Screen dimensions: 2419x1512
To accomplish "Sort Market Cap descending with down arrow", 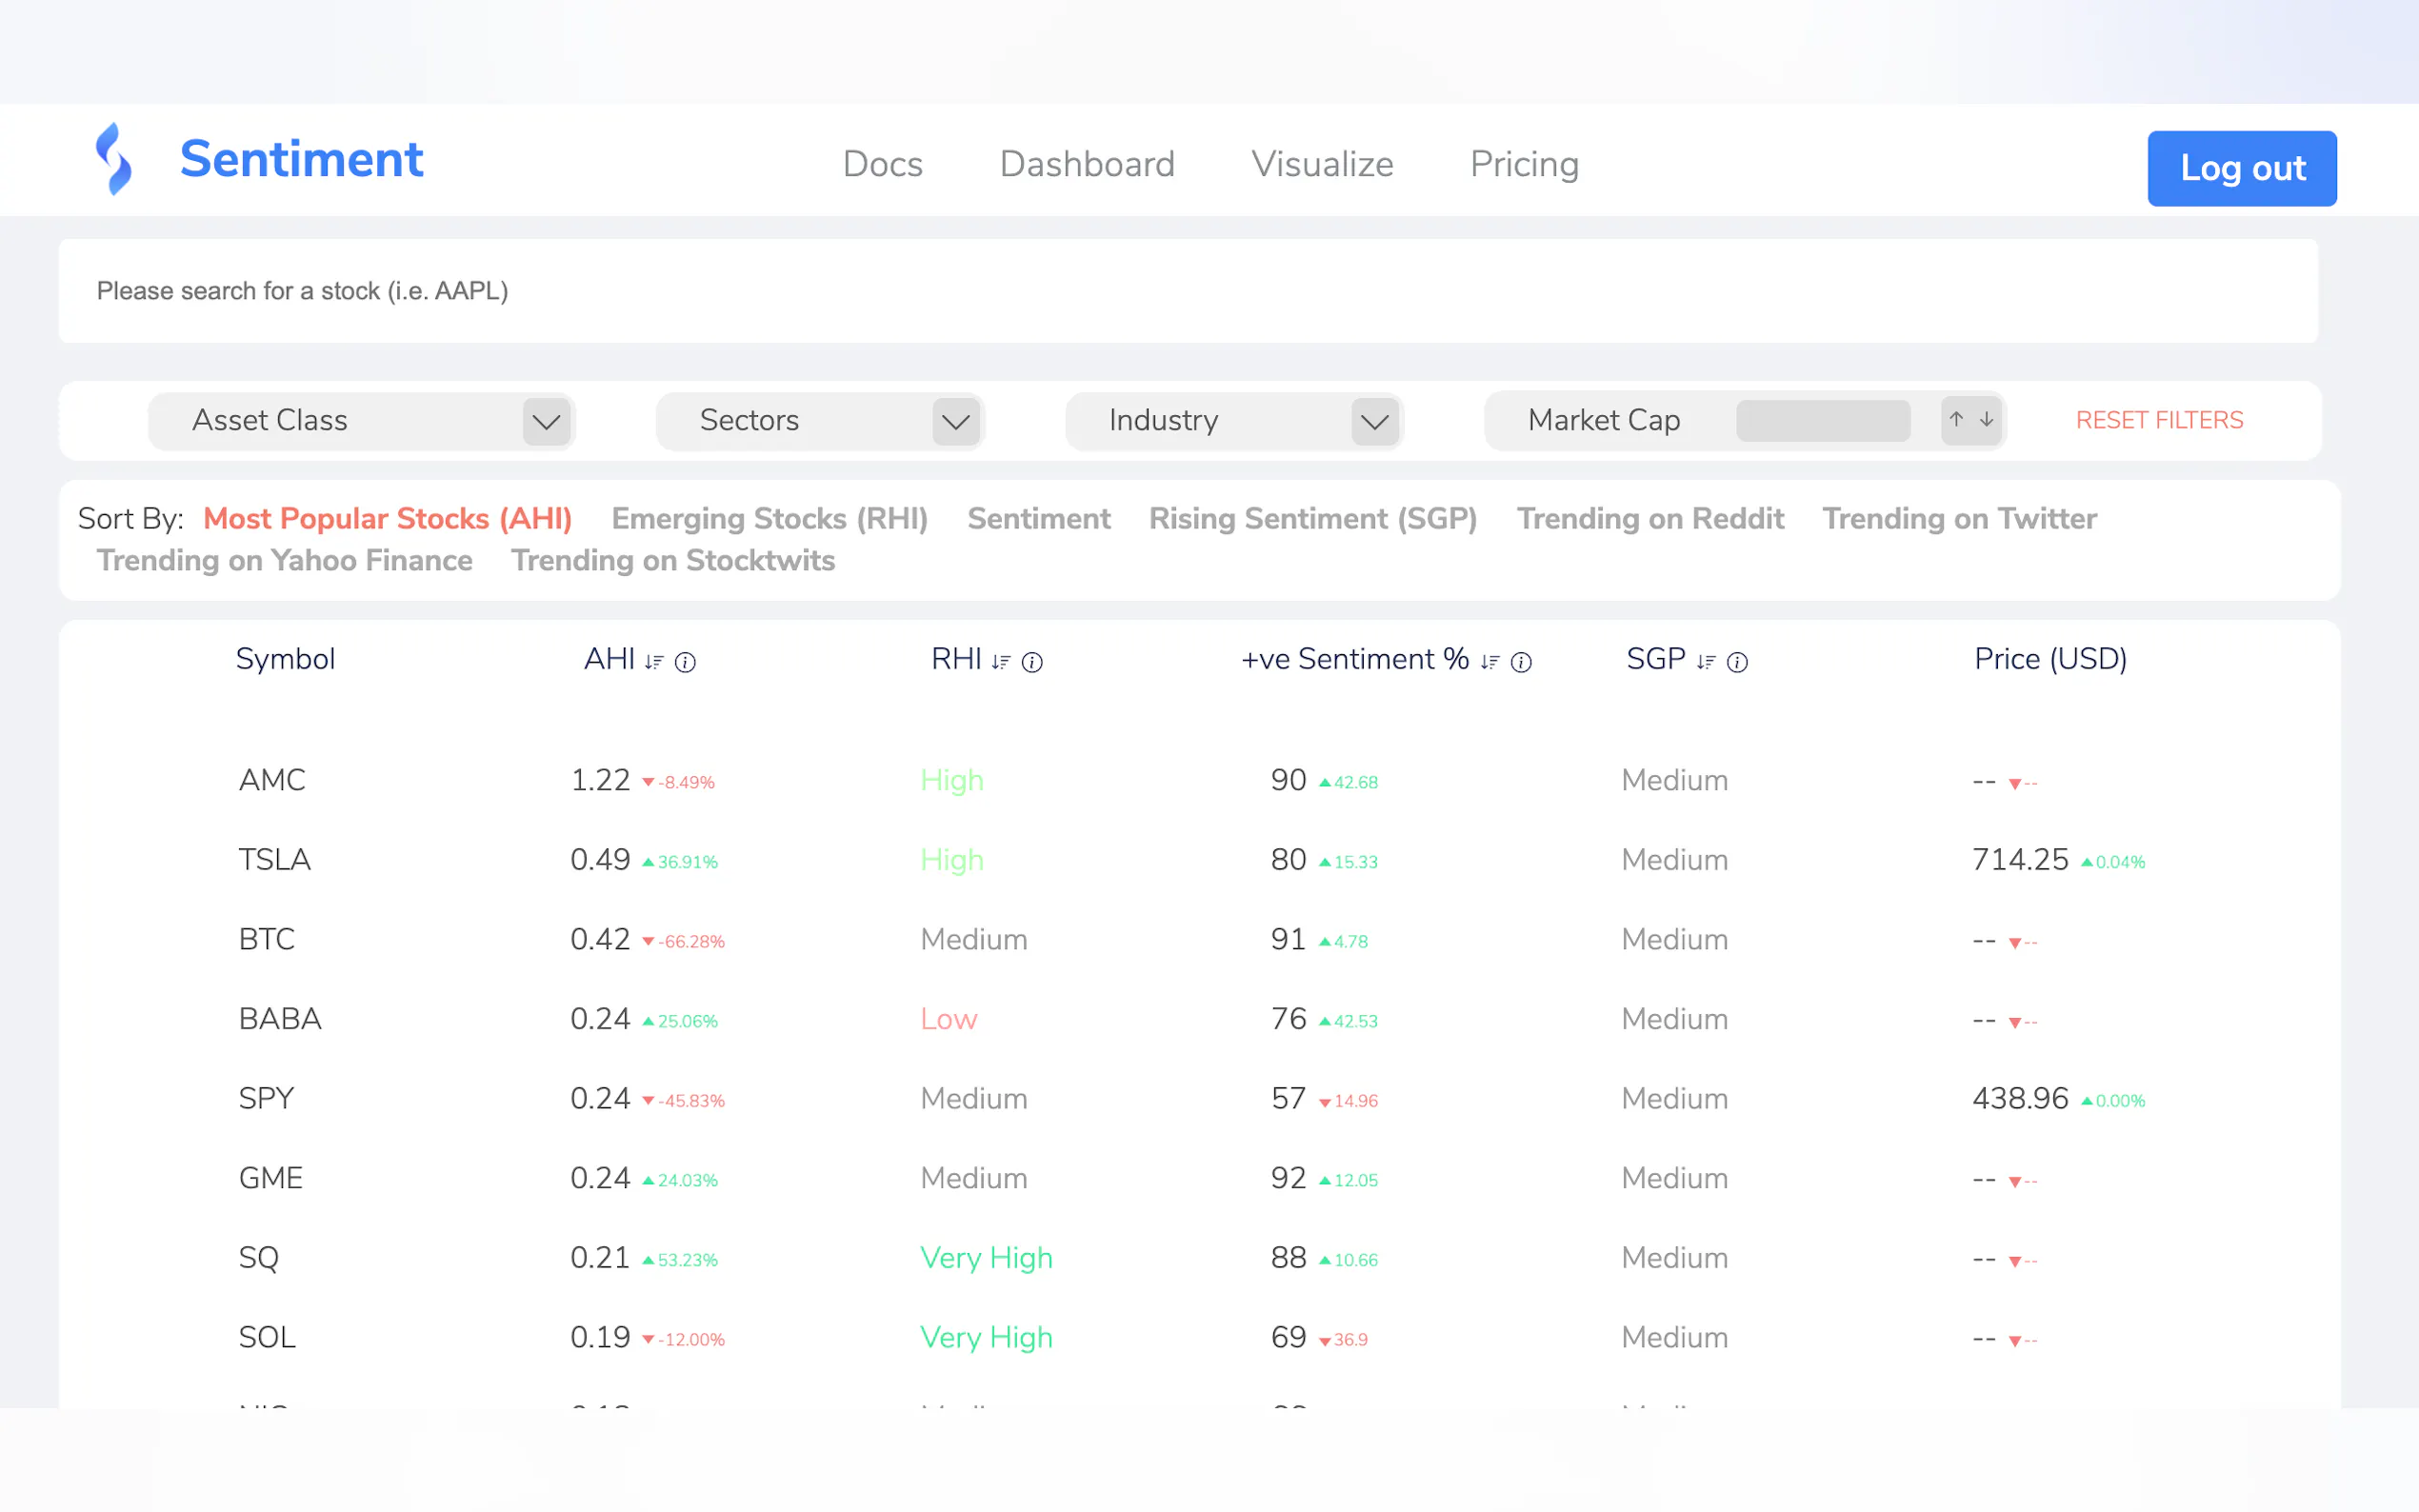I will [x=1987, y=420].
